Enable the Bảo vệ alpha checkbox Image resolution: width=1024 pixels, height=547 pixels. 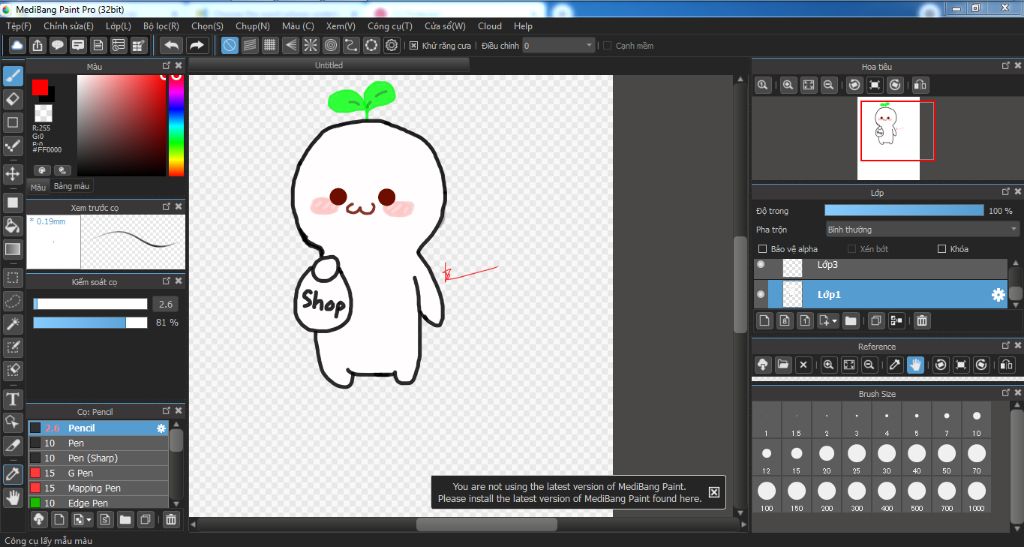(762, 249)
